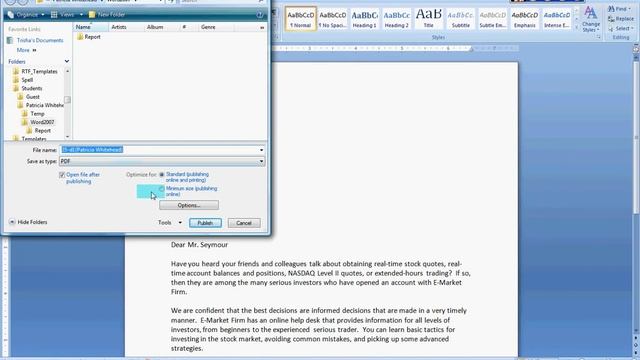
Task: Select the Spell folder in tree
Action: pyautogui.click(x=23, y=80)
